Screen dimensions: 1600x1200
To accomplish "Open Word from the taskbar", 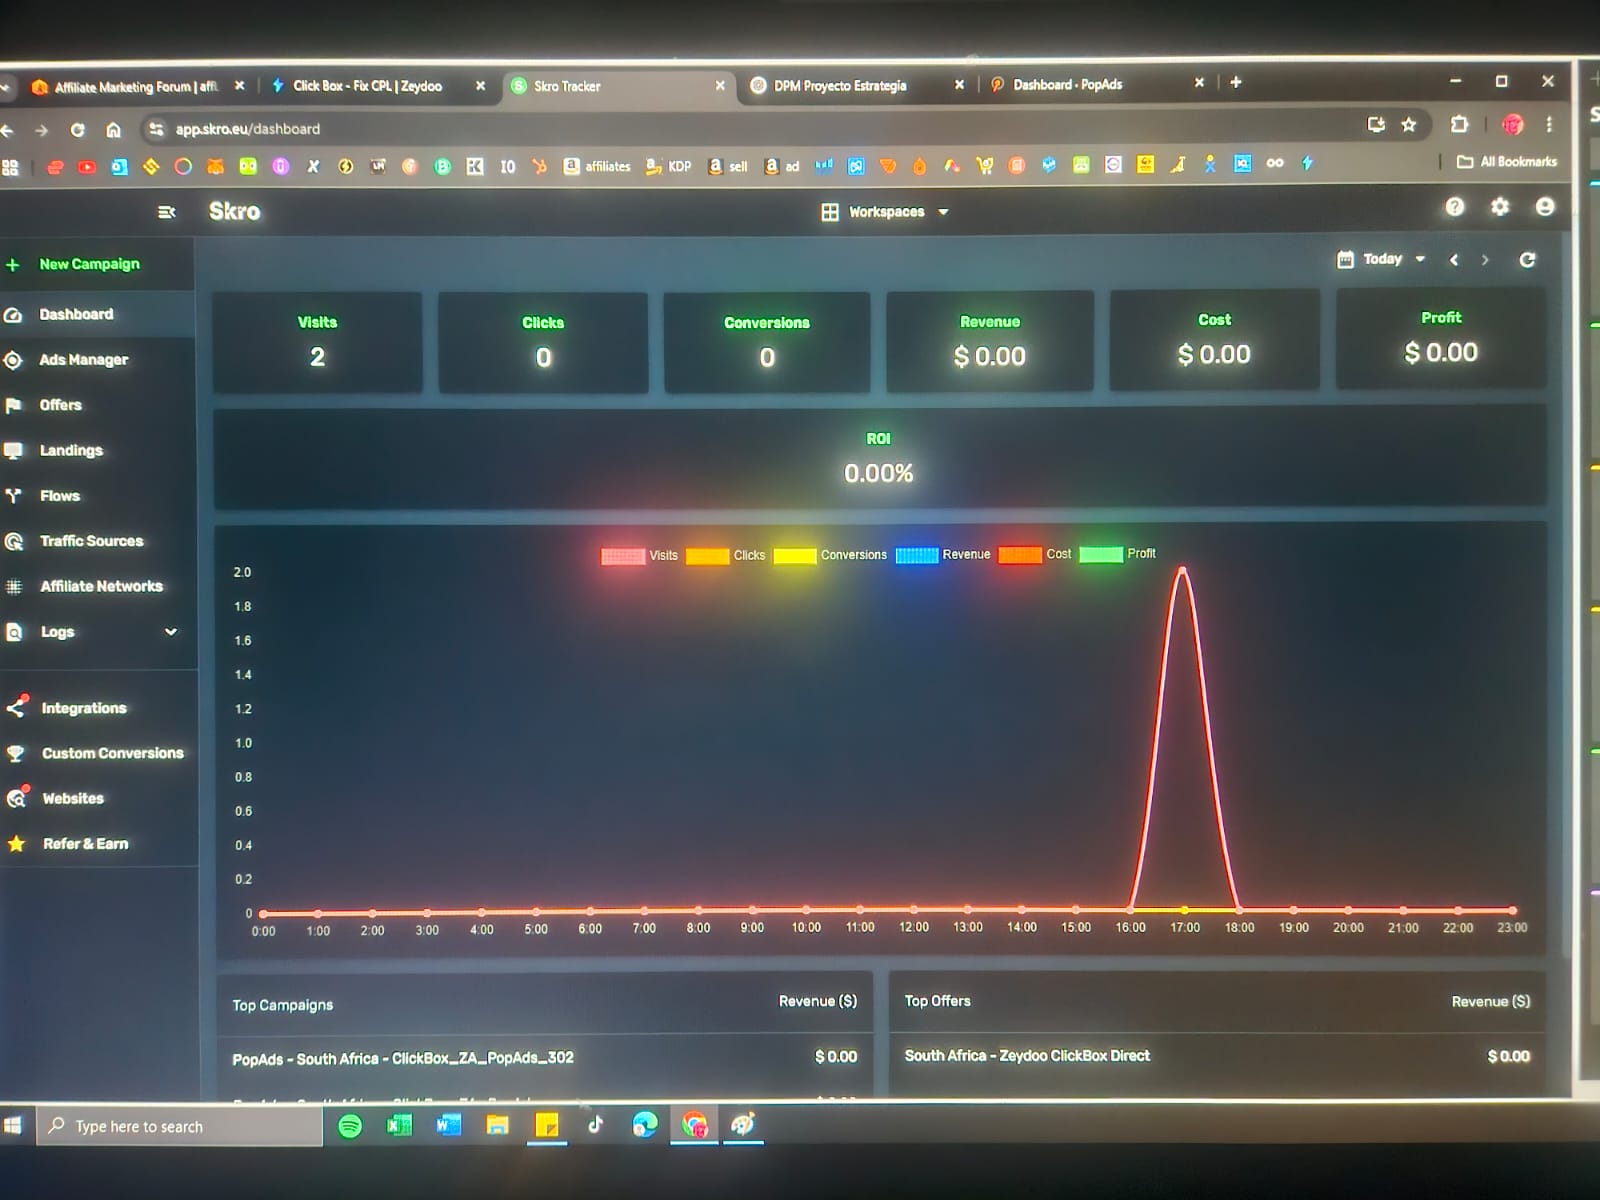I will (x=448, y=1126).
